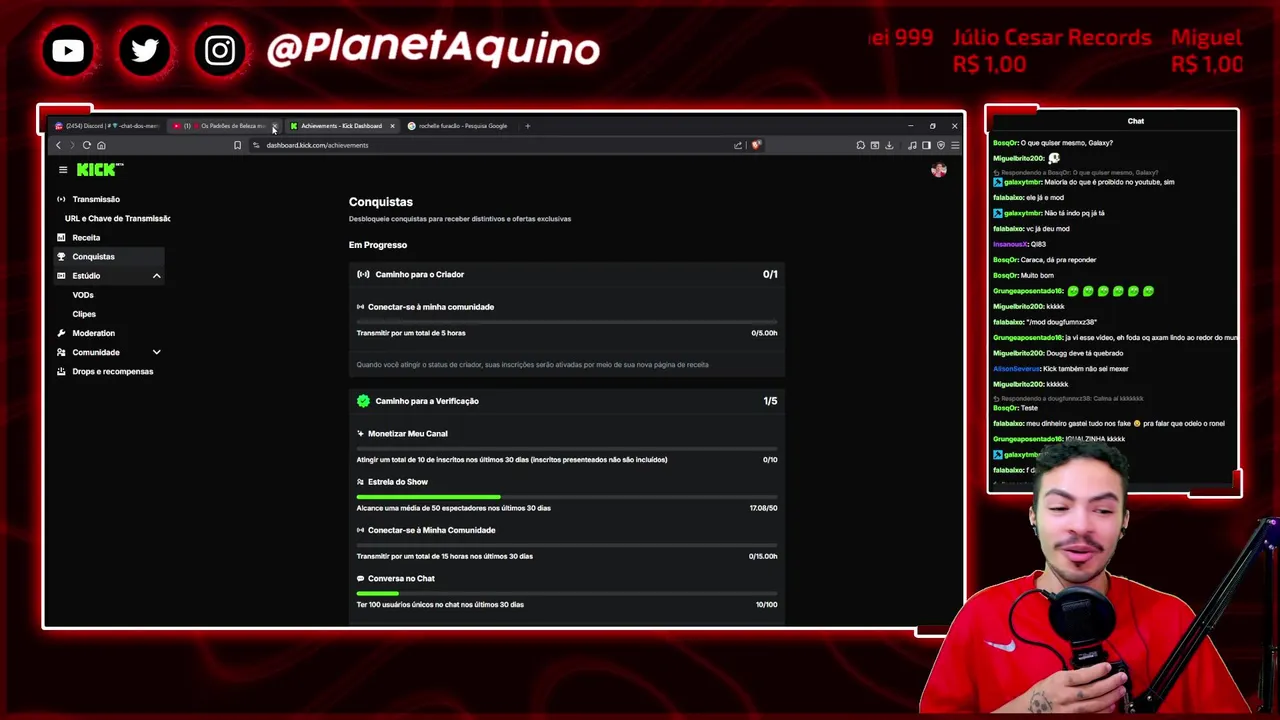Click the Estrela do Show label
The height and width of the screenshot is (720, 1280).
tap(398, 482)
